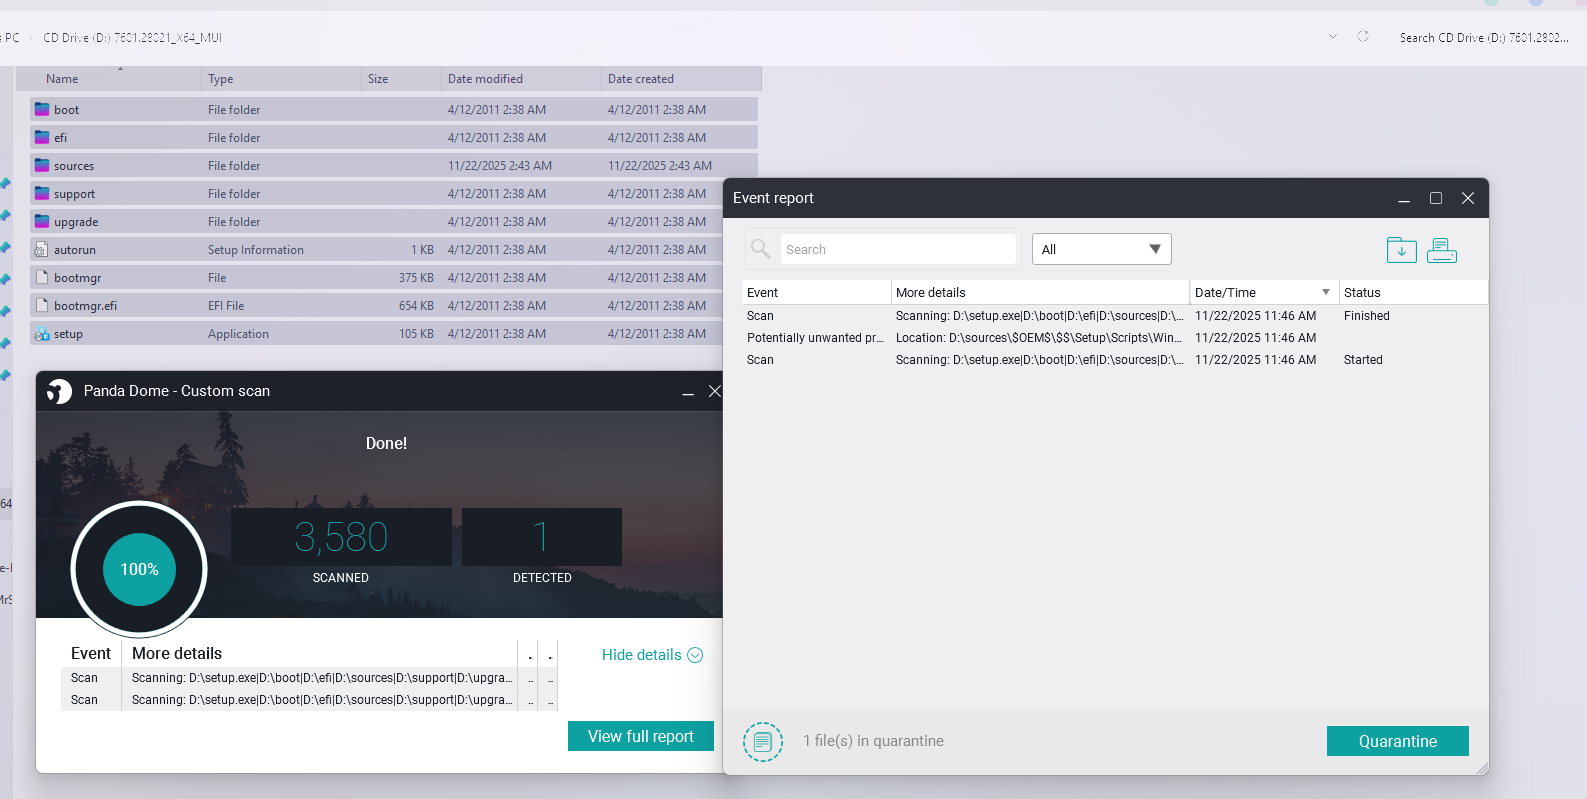Click the quarantine files circular icon
This screenshot has height=799, width=1587.
point(763,741)
